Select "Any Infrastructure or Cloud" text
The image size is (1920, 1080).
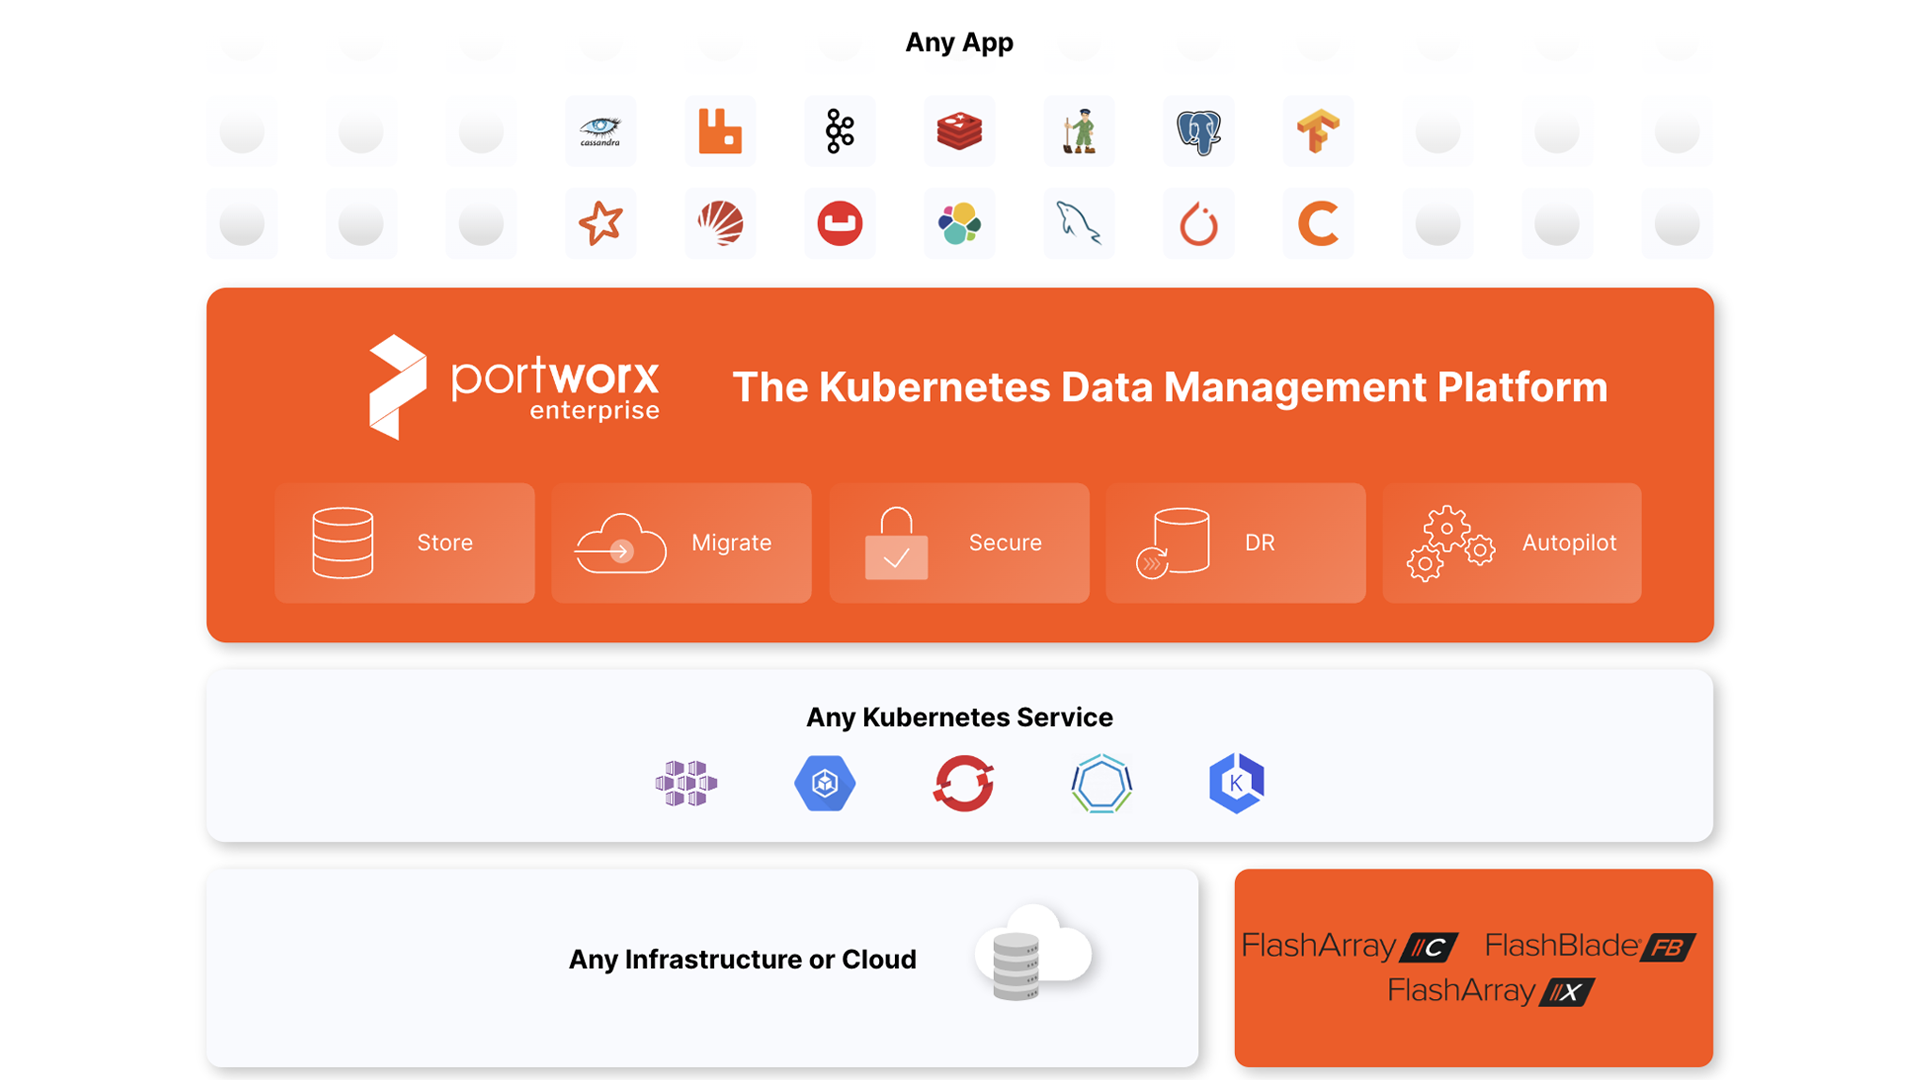pyautogui.click(x=742, y=959)
